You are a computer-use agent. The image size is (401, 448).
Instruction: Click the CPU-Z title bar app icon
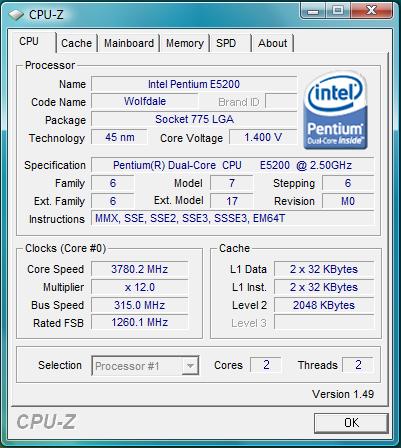point(16,14)
